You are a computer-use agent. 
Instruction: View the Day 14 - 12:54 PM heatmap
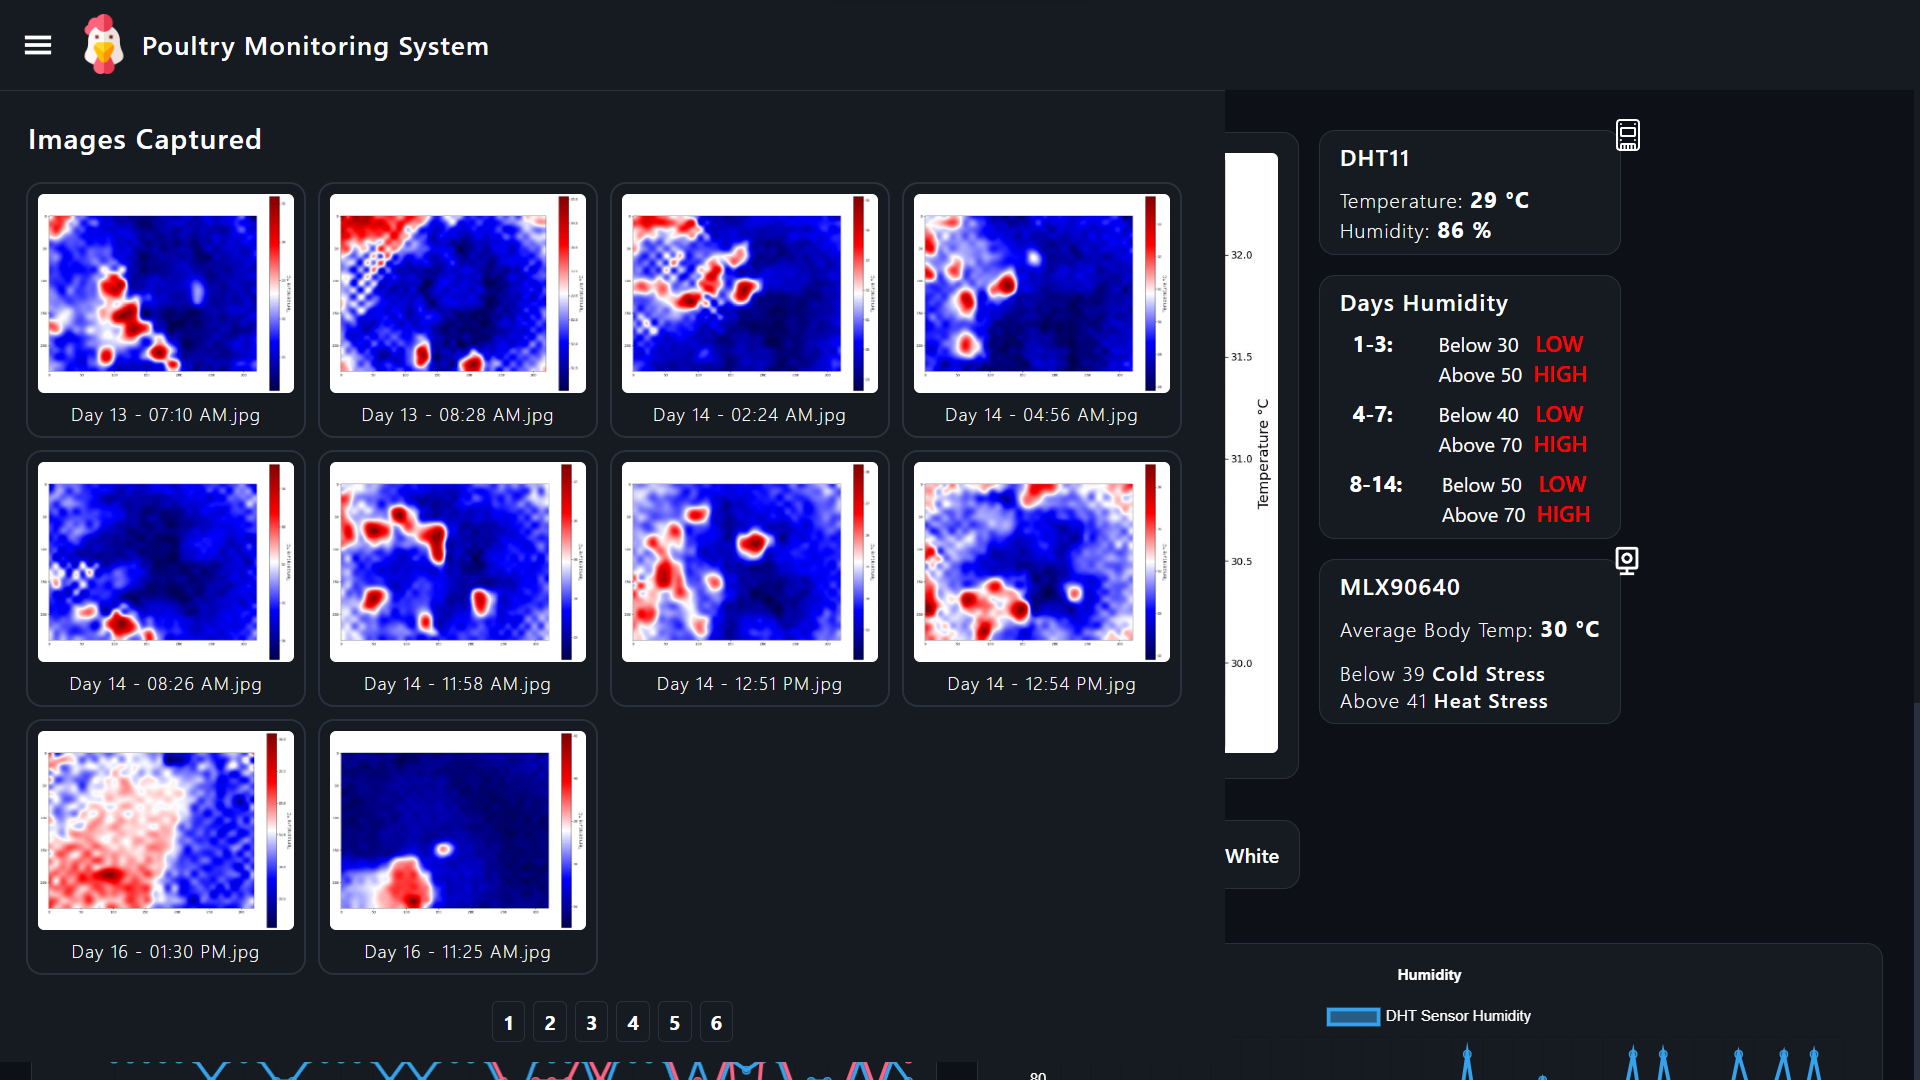pyautogui.click(x=1041, y=562)
